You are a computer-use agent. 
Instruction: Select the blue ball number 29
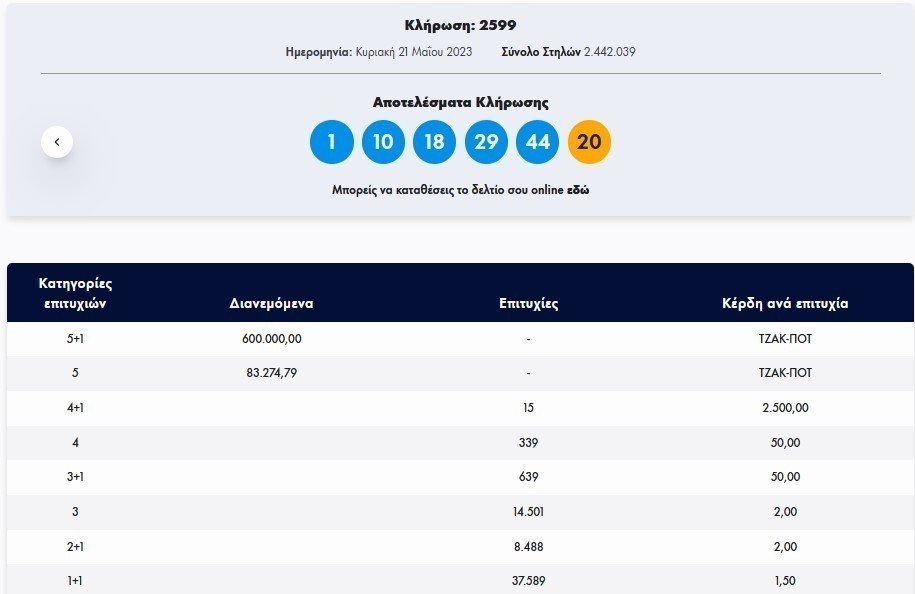[486, 142]
